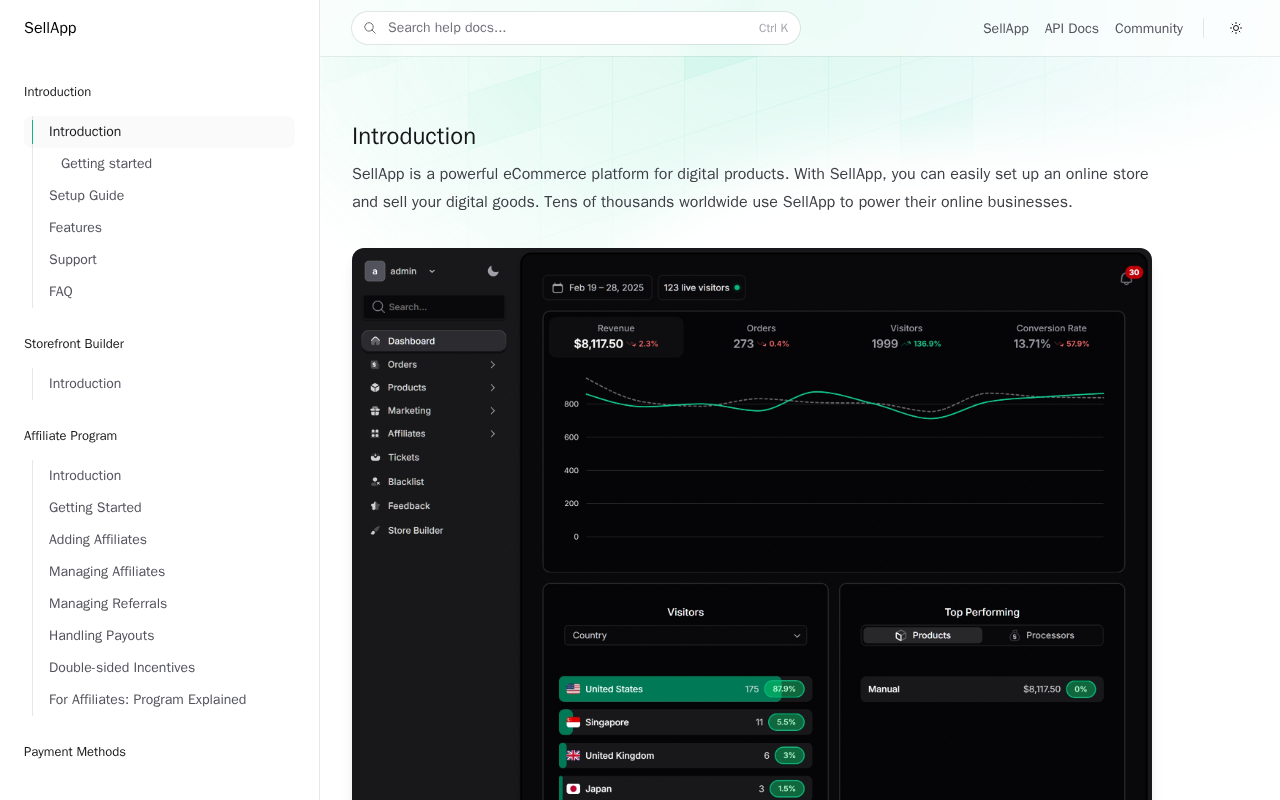Open the Getting started sub-page
Screen dimensions: 1280x800
coord(107,164)
